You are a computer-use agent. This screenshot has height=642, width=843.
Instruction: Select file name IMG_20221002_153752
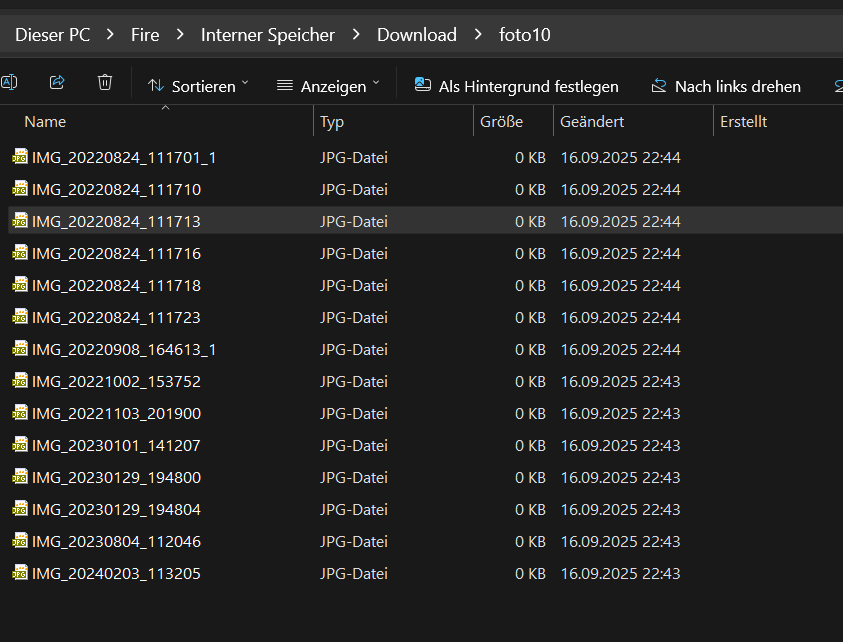116,382
